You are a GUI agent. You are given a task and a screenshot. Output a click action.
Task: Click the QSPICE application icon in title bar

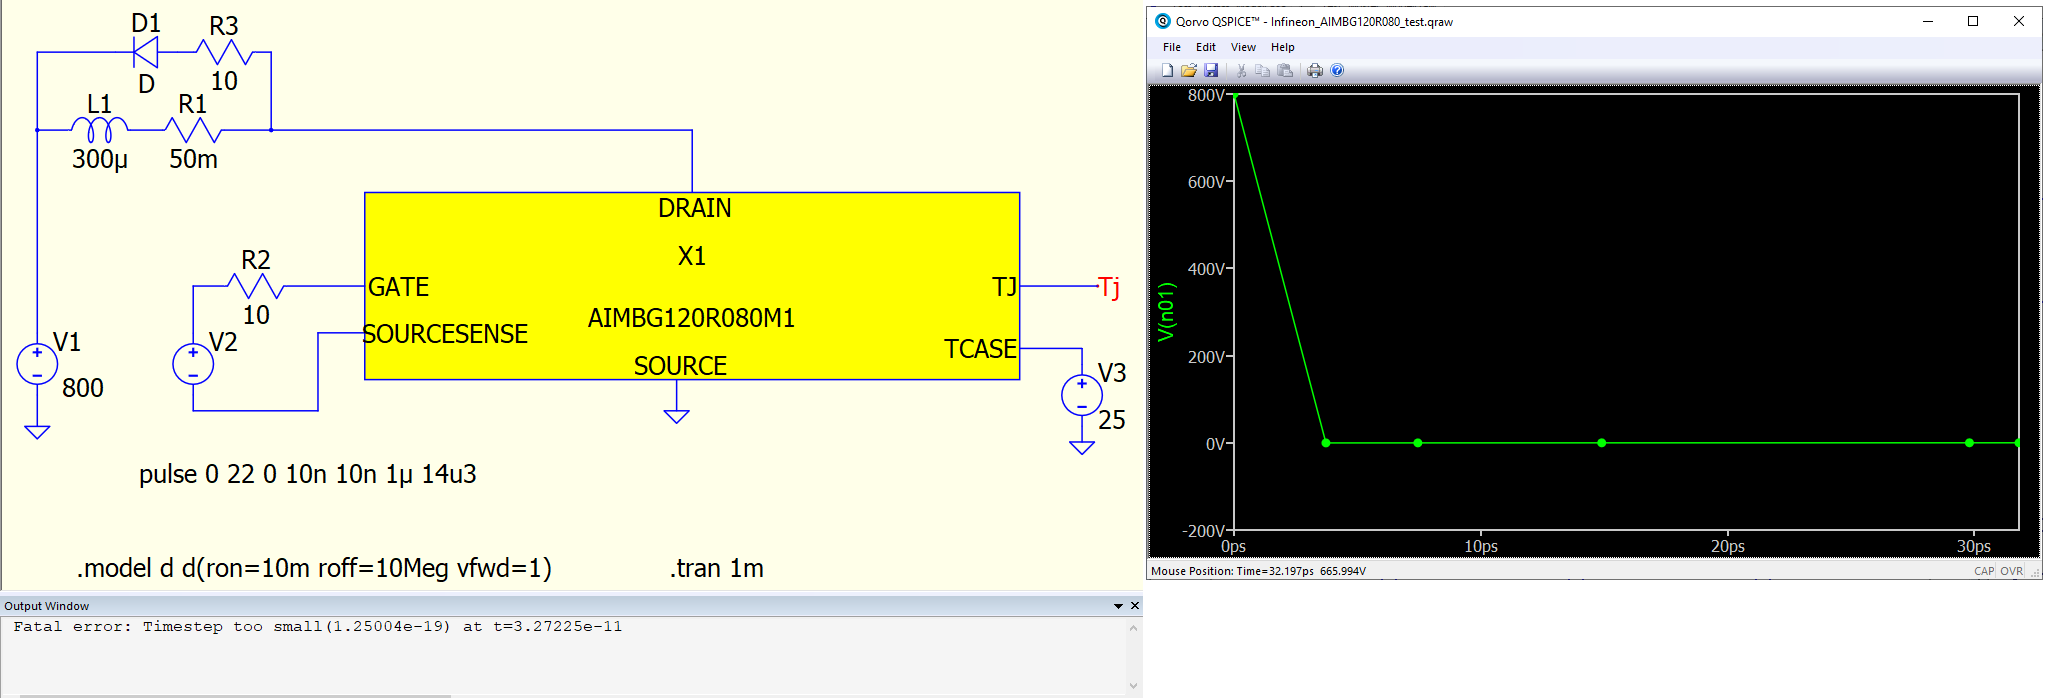(x=1162, y=21)
